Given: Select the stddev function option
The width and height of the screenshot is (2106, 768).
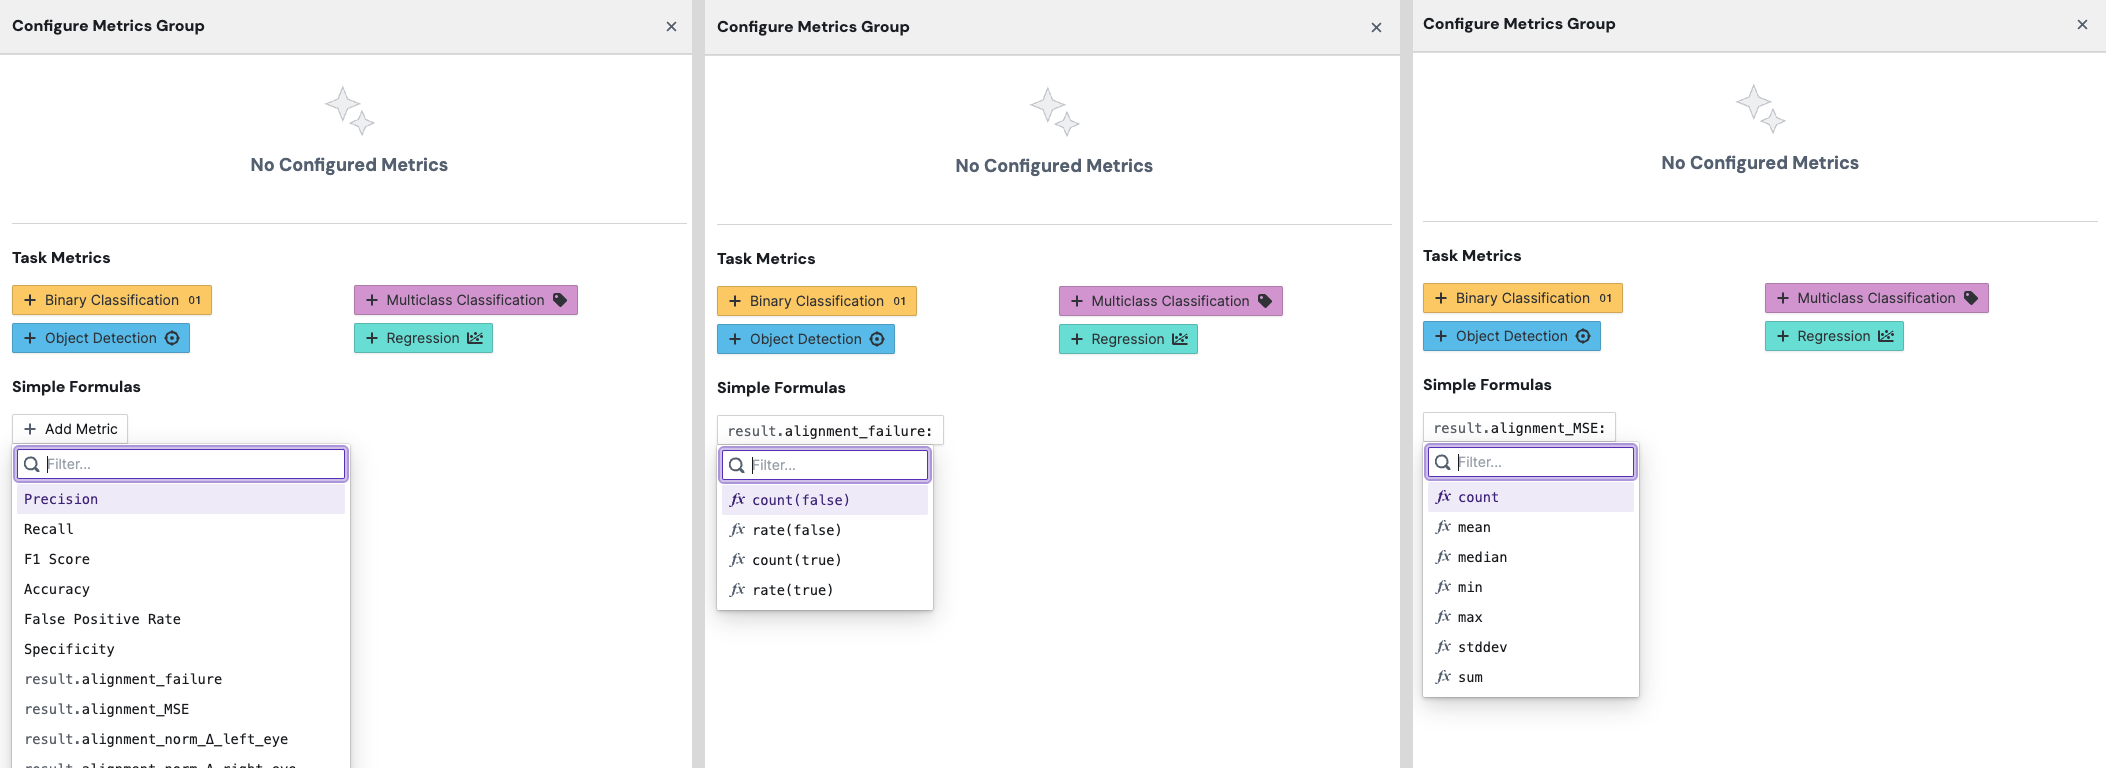Looking at the screenshot, I should [x=1482, y=647].
